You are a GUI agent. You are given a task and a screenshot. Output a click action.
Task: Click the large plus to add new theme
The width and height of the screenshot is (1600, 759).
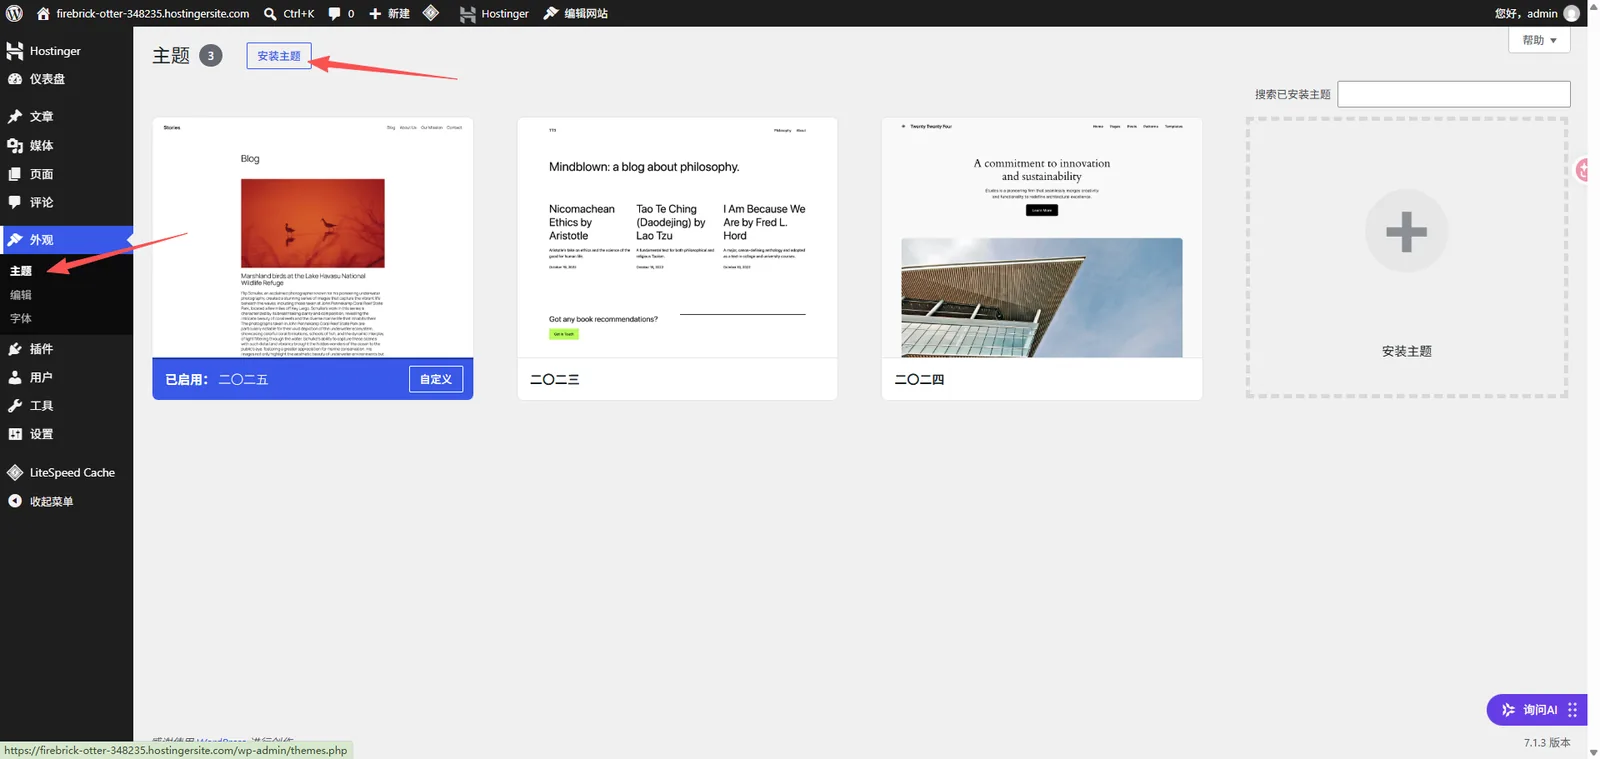click(1406, 232)
